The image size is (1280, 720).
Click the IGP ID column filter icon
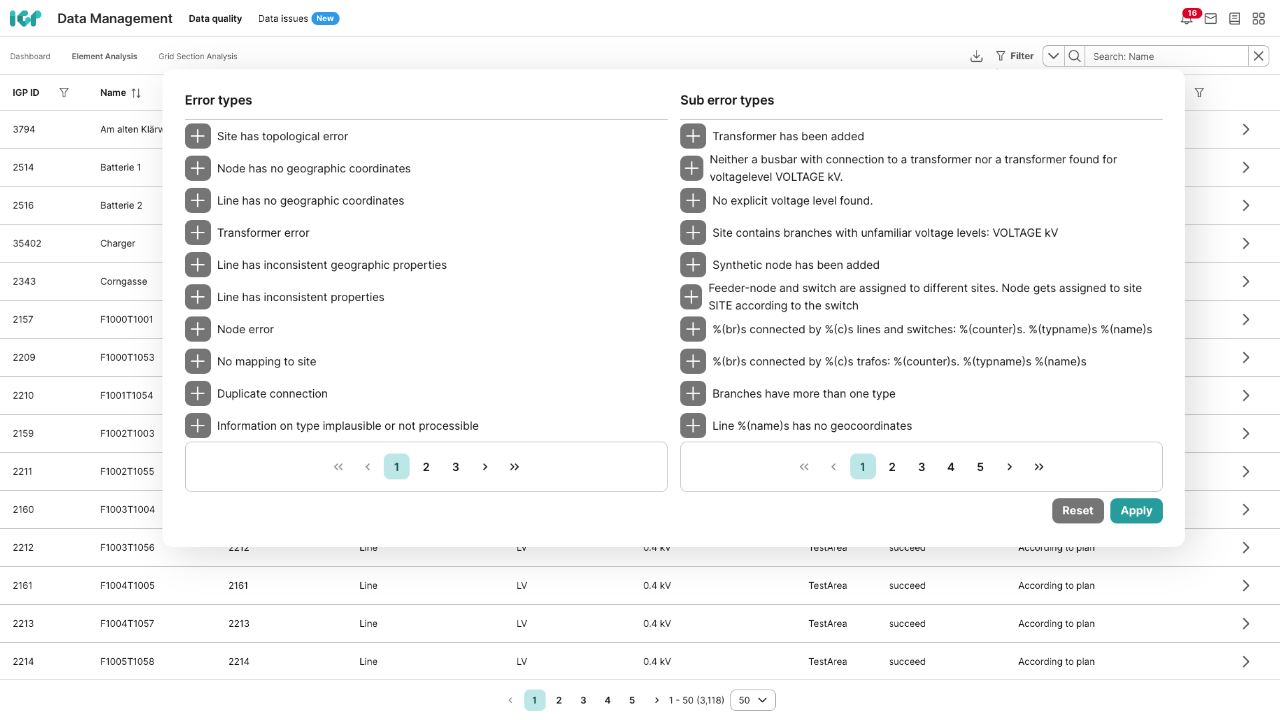[64, 93]
